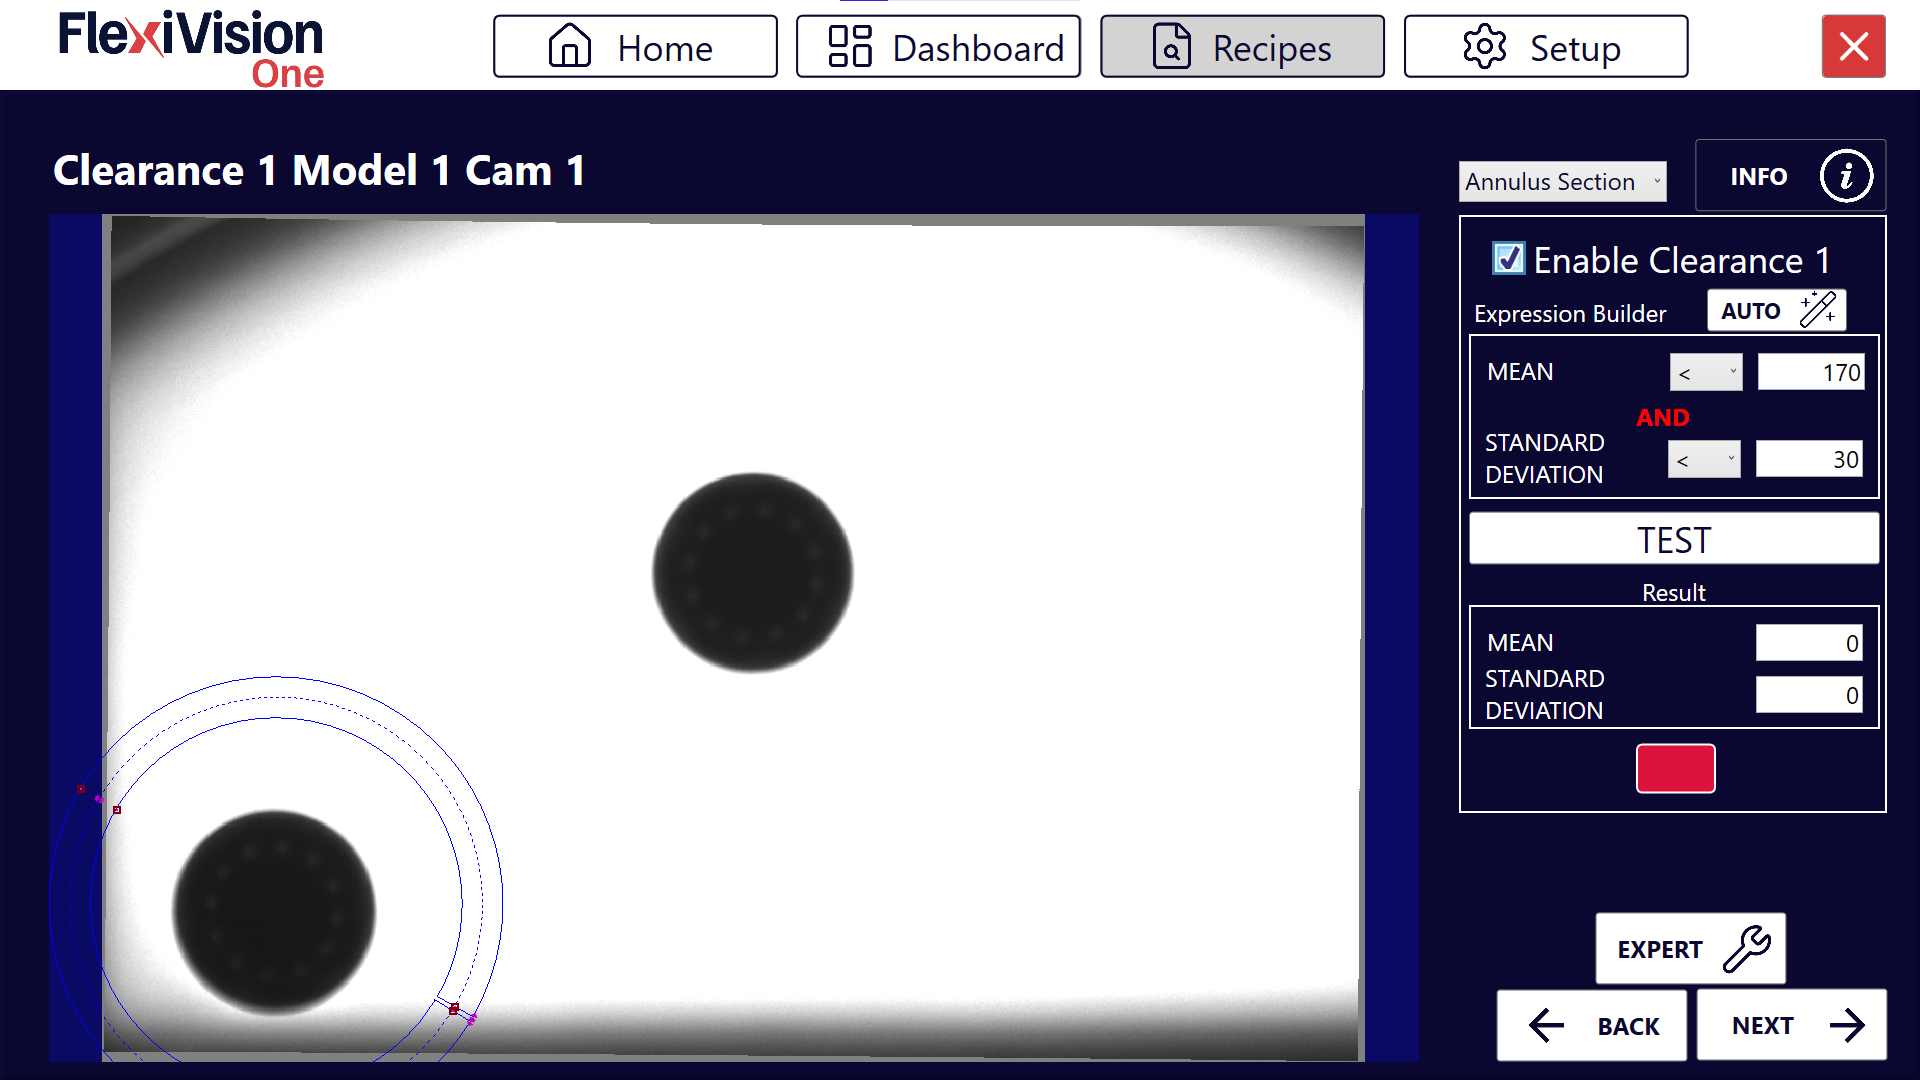This screenshot has width=1920, height=1080.
Task: Click the dark circle inside the annulus
Action: tap(274, 912)
